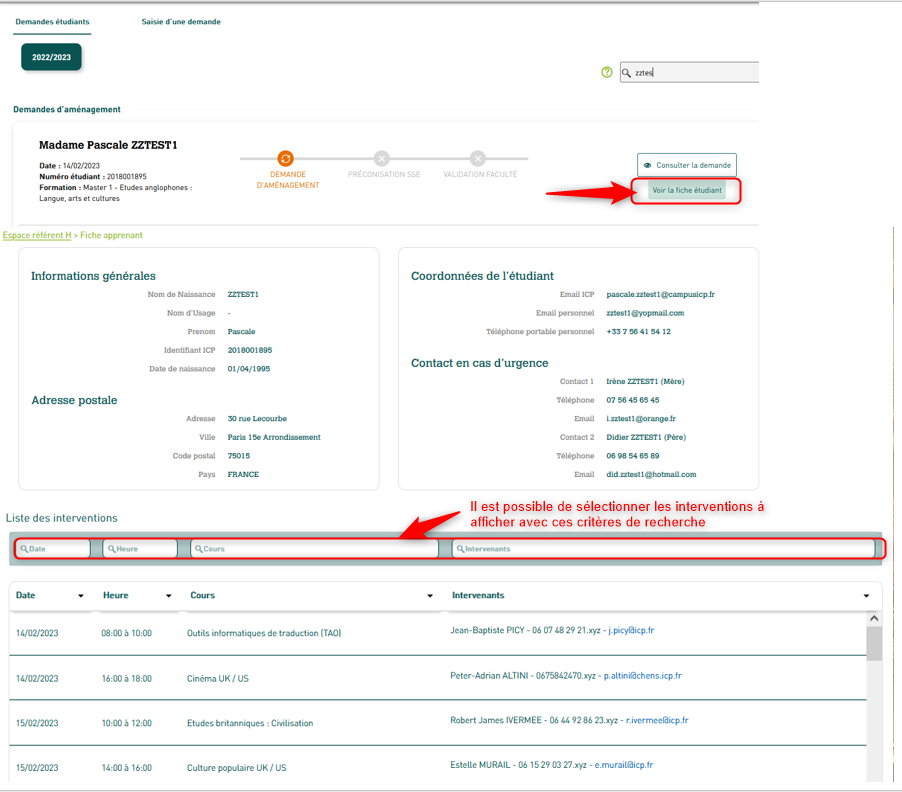Focus the Date filter field
The image size is (902, 792).
click(55, 549)
